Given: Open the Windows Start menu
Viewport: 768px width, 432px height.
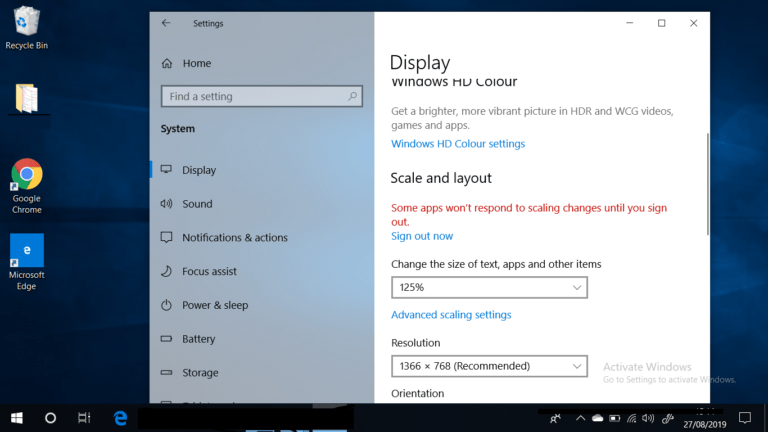Looking at the screenshot, I should [17, 418].
